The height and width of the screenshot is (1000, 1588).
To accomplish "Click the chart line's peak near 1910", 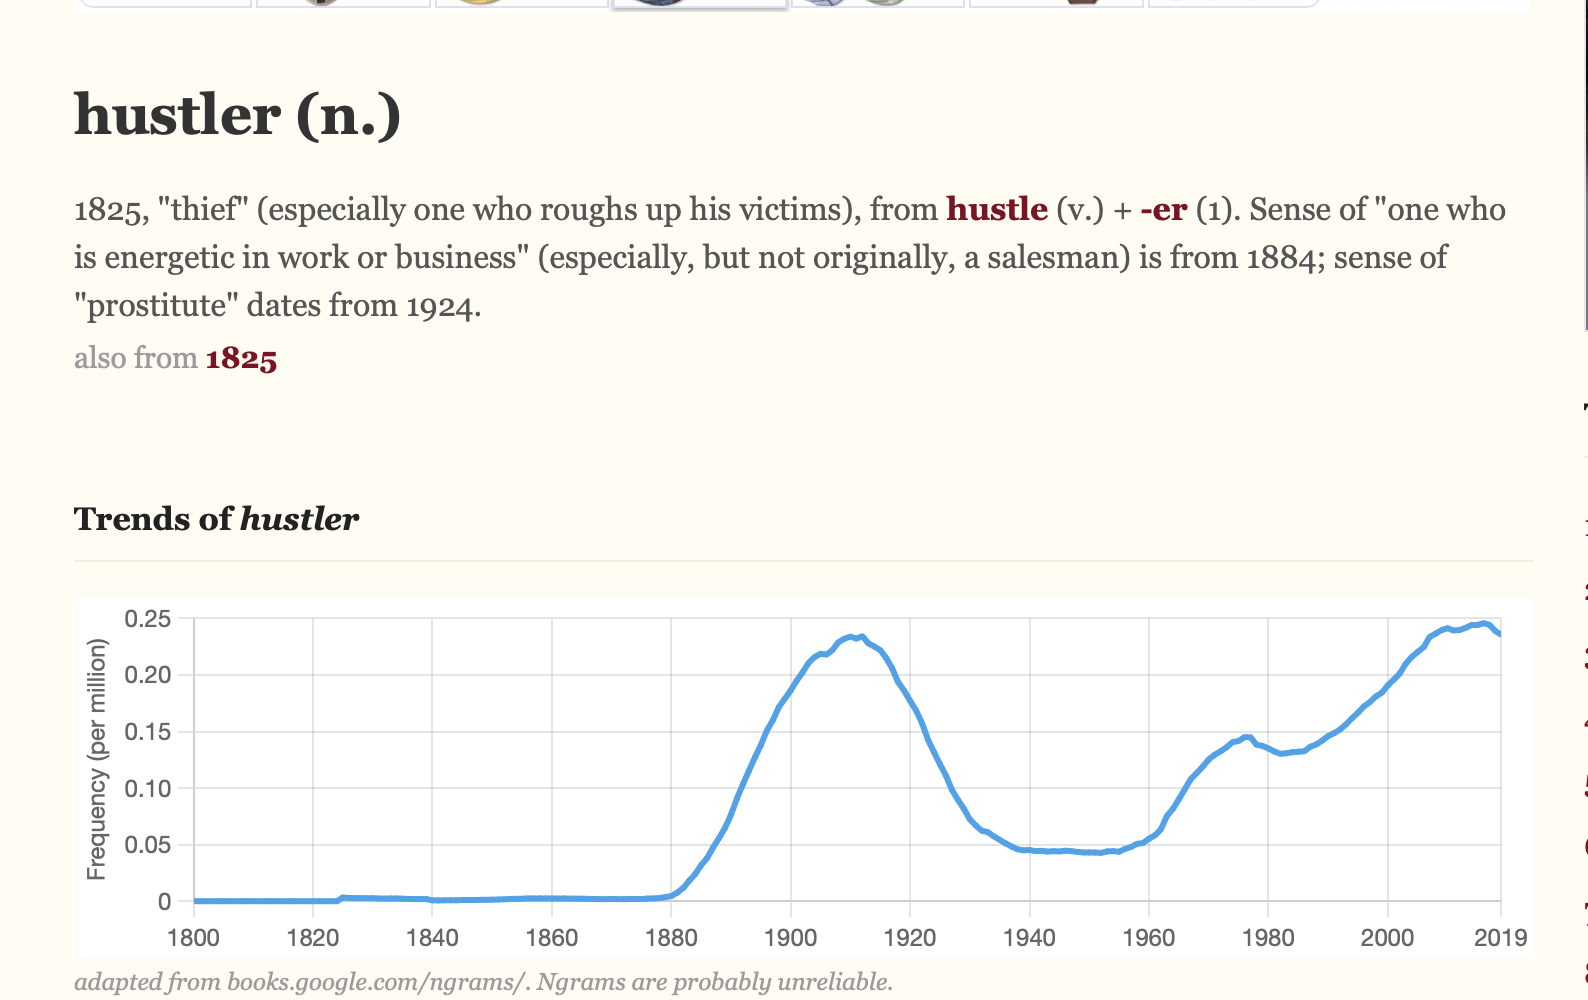I will tap(851, 636).
